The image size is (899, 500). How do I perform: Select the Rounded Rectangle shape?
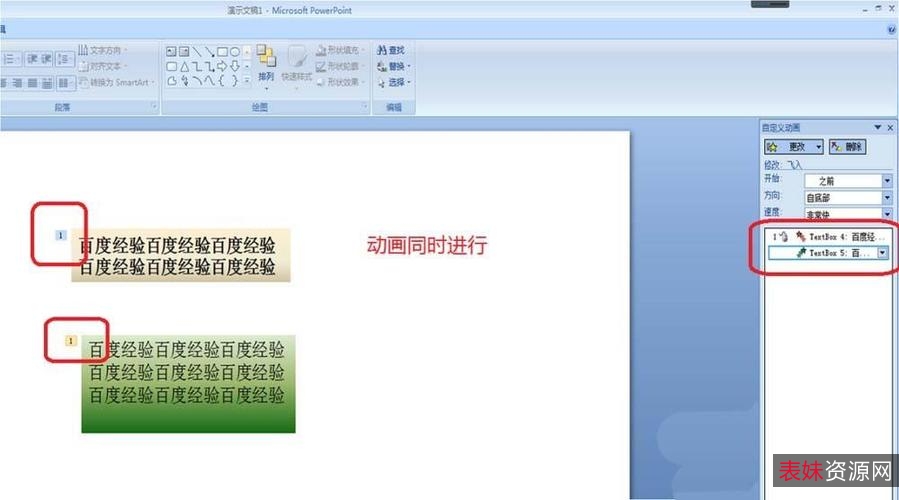171,67
